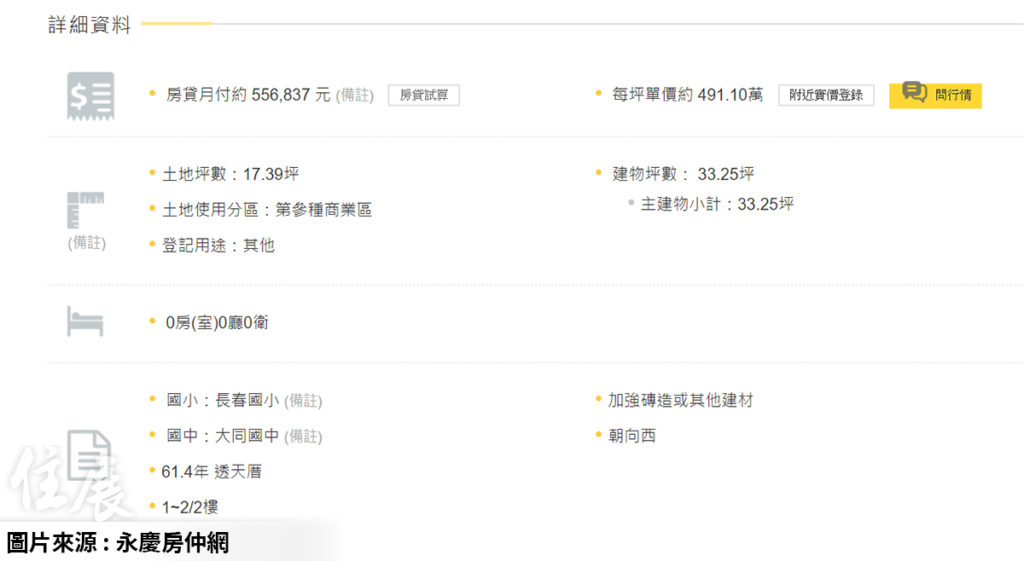Open the 備註 note next to 大同國中

point(303,437)
